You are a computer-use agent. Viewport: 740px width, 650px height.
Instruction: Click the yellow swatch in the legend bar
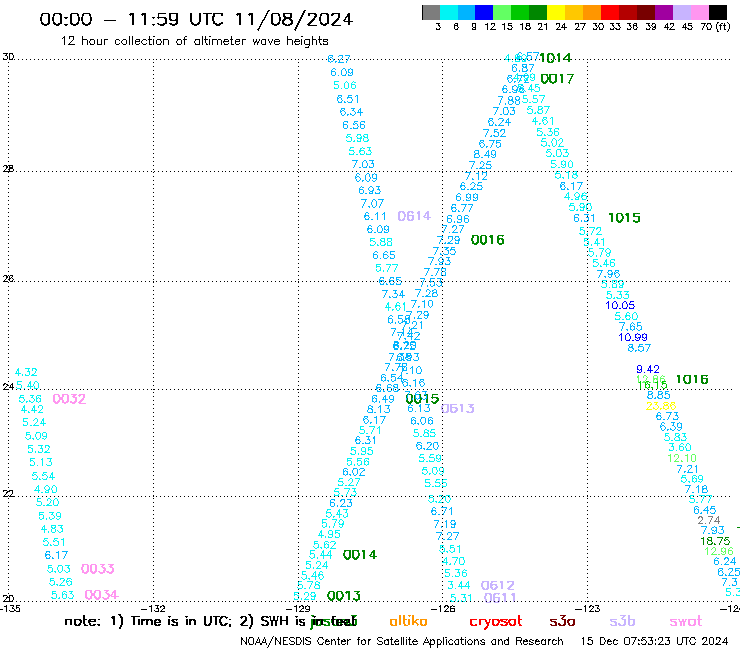[556, 12]
